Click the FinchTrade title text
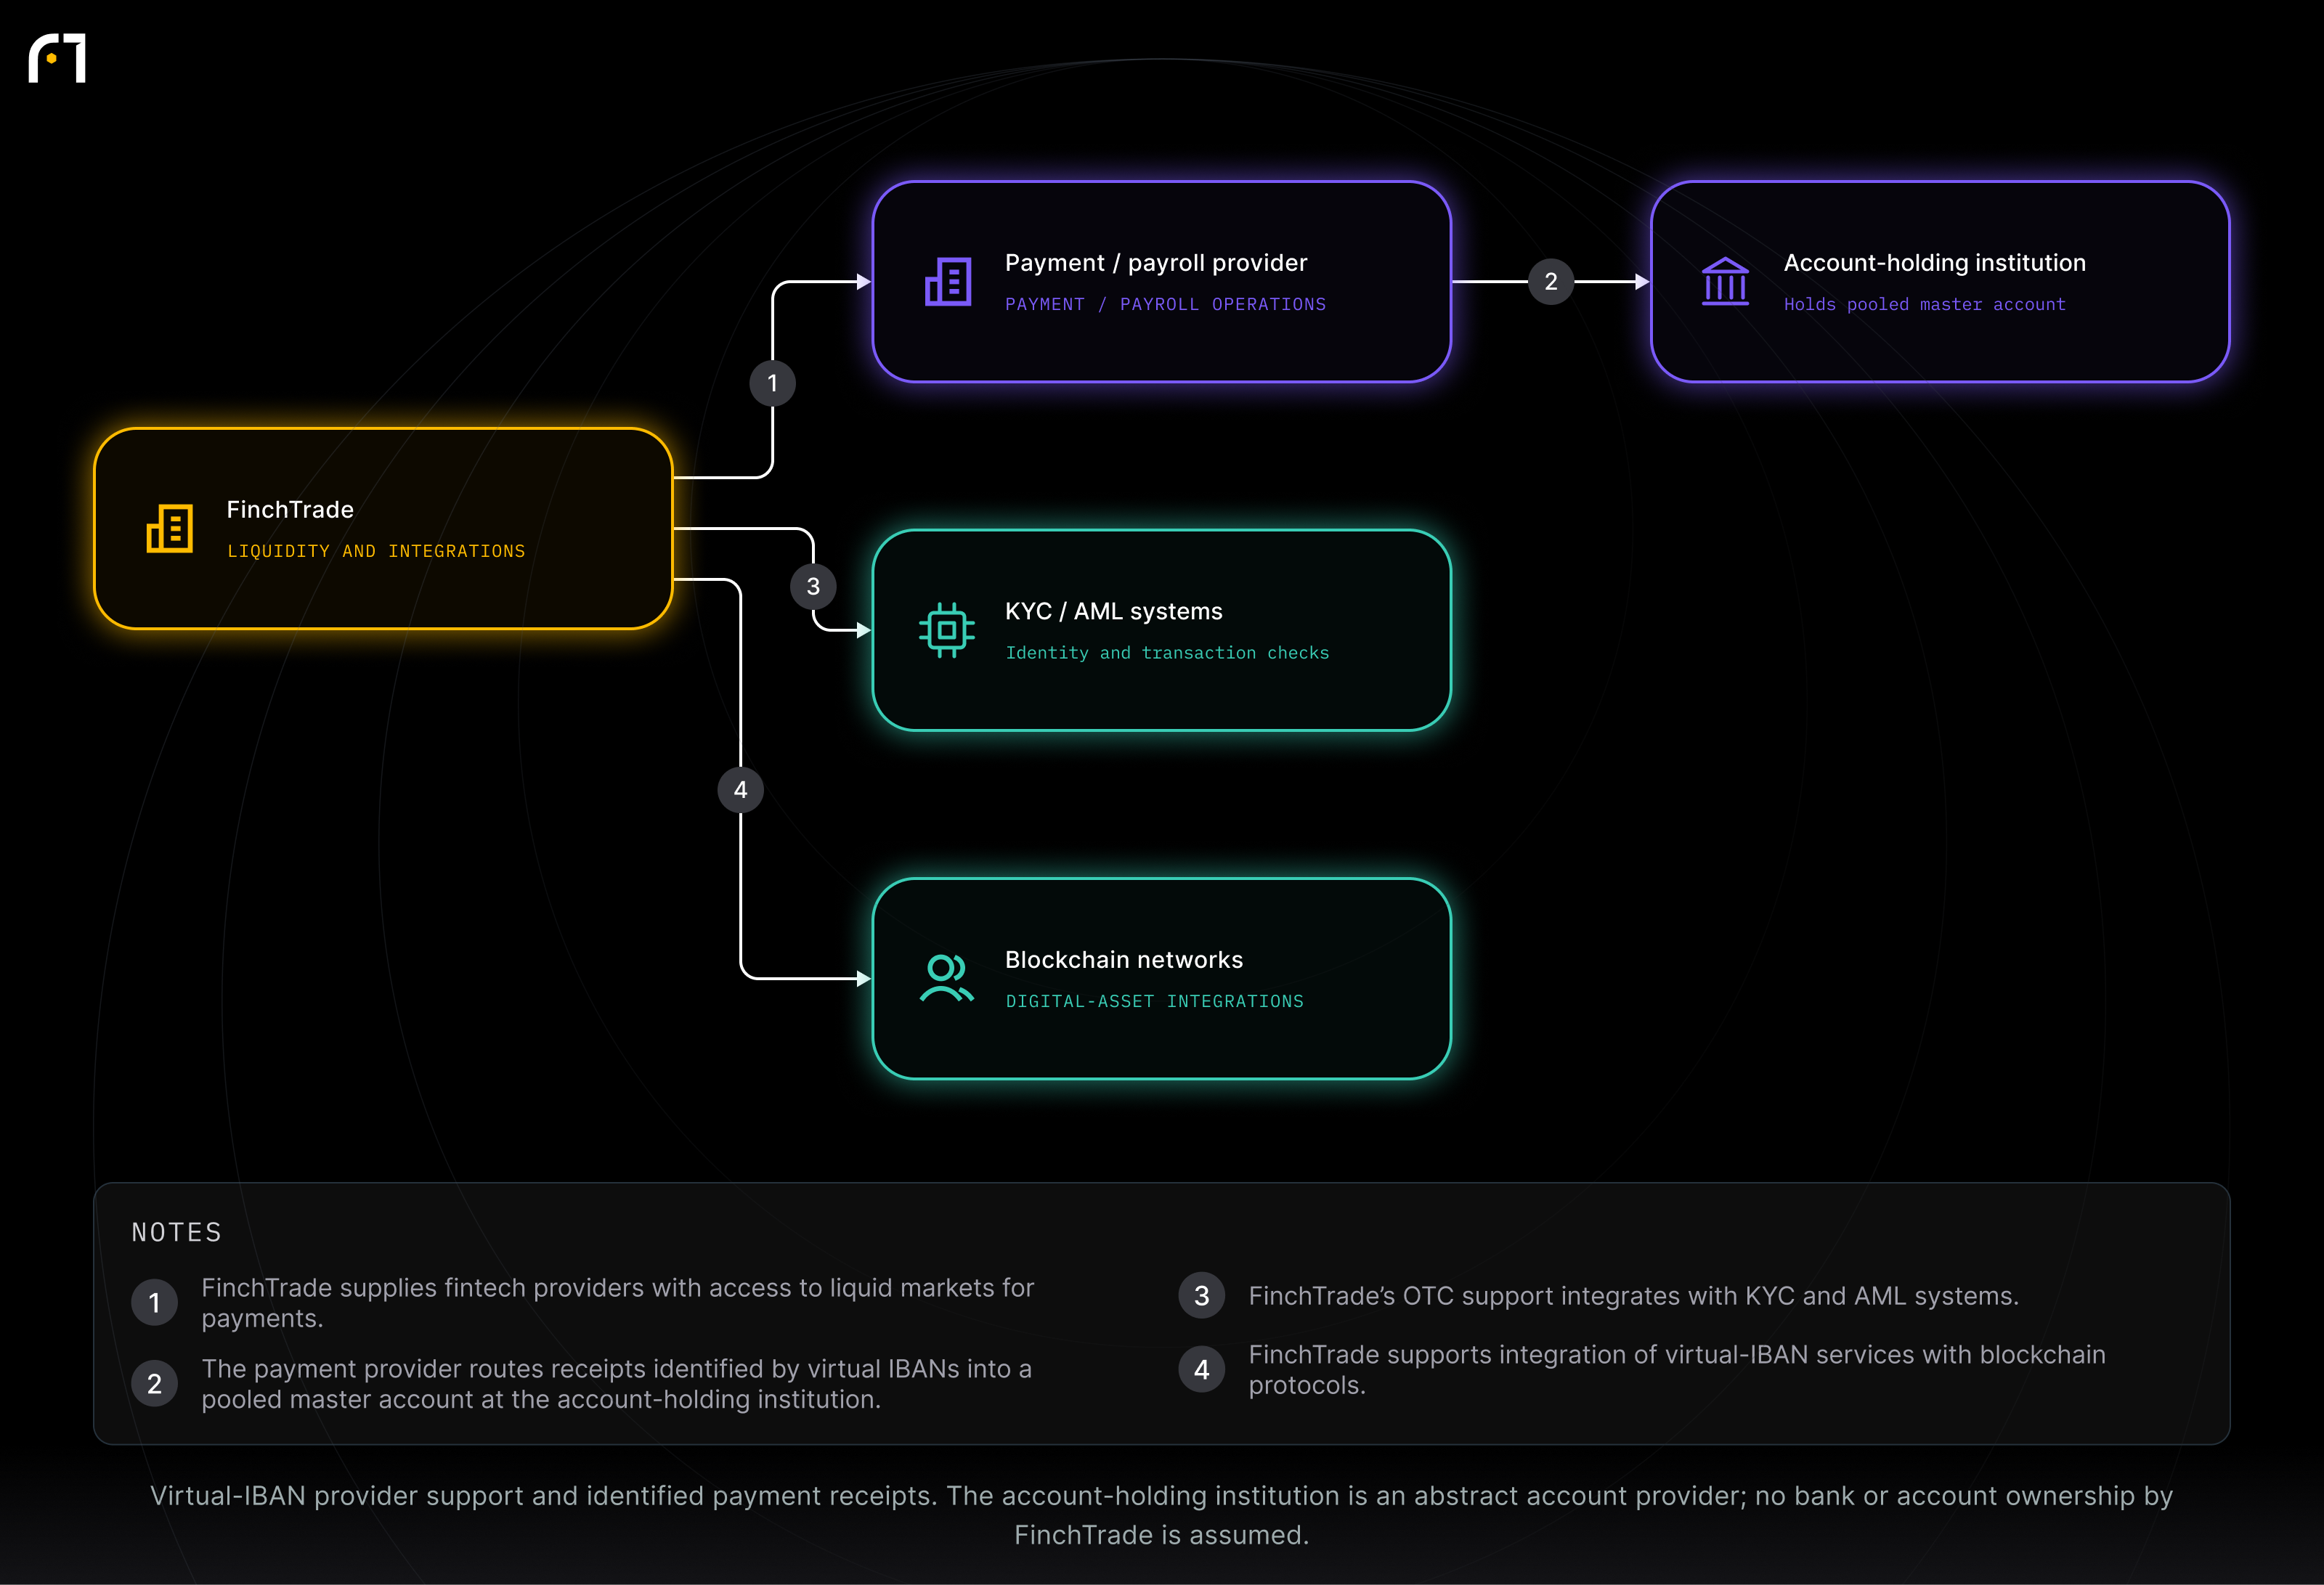 (x=290, y=509)
